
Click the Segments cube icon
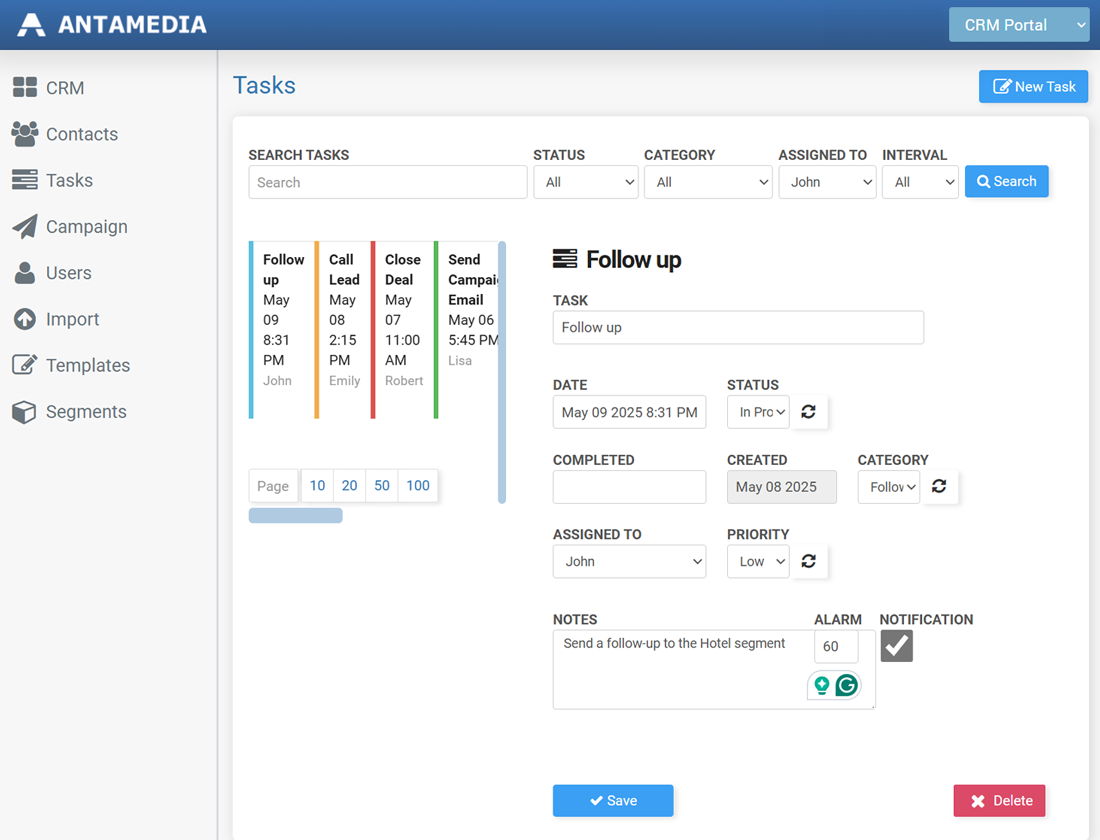(x=25, y=411)
